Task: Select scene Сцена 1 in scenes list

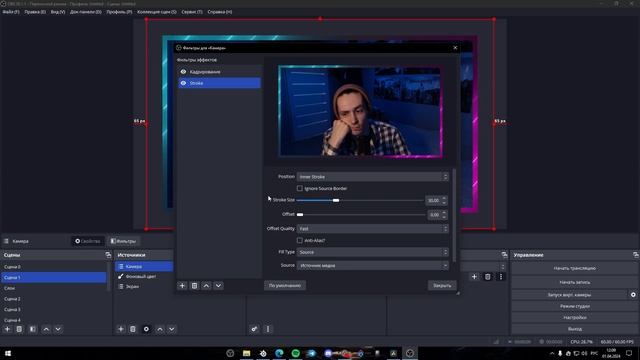Action: click(53, 278)
